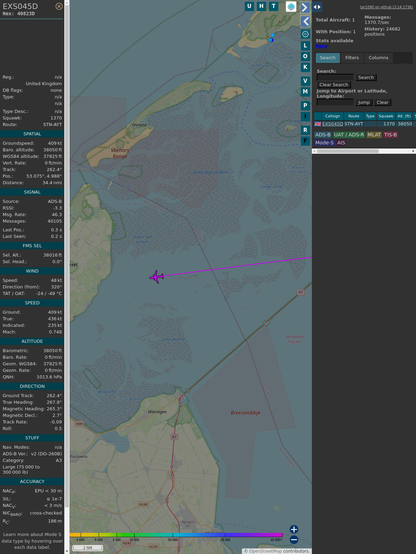
Task: Click the 2 NM map scale indicator
Action: [x=87, y=548]
